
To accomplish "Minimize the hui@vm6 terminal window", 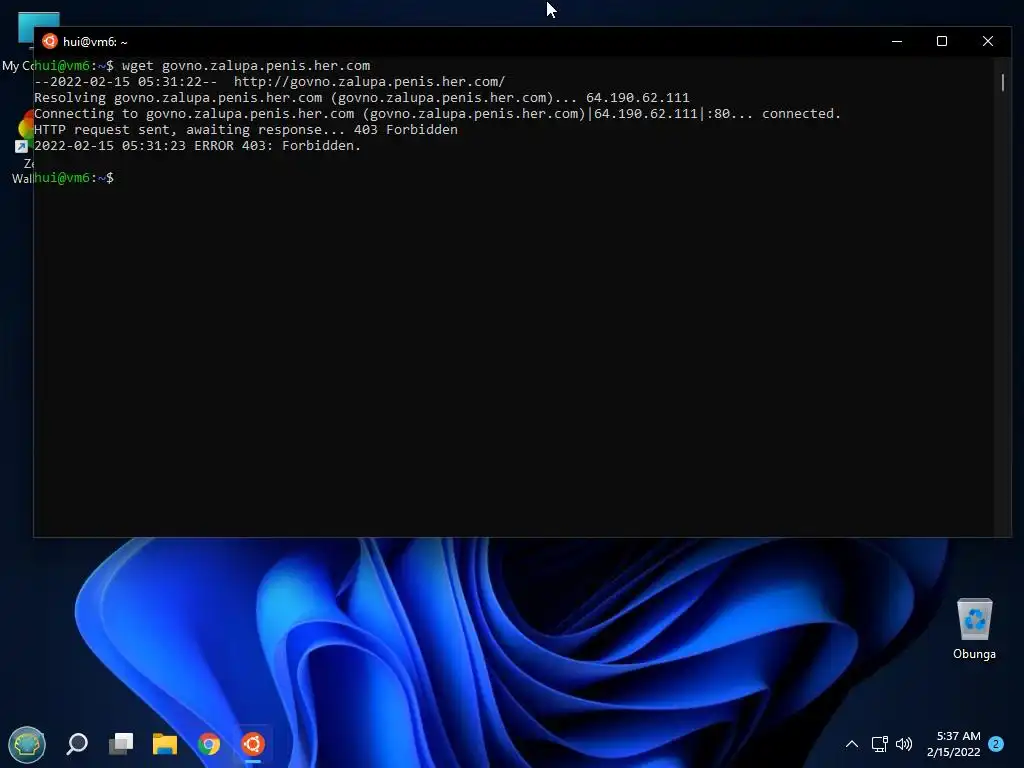I will (897, 41).
